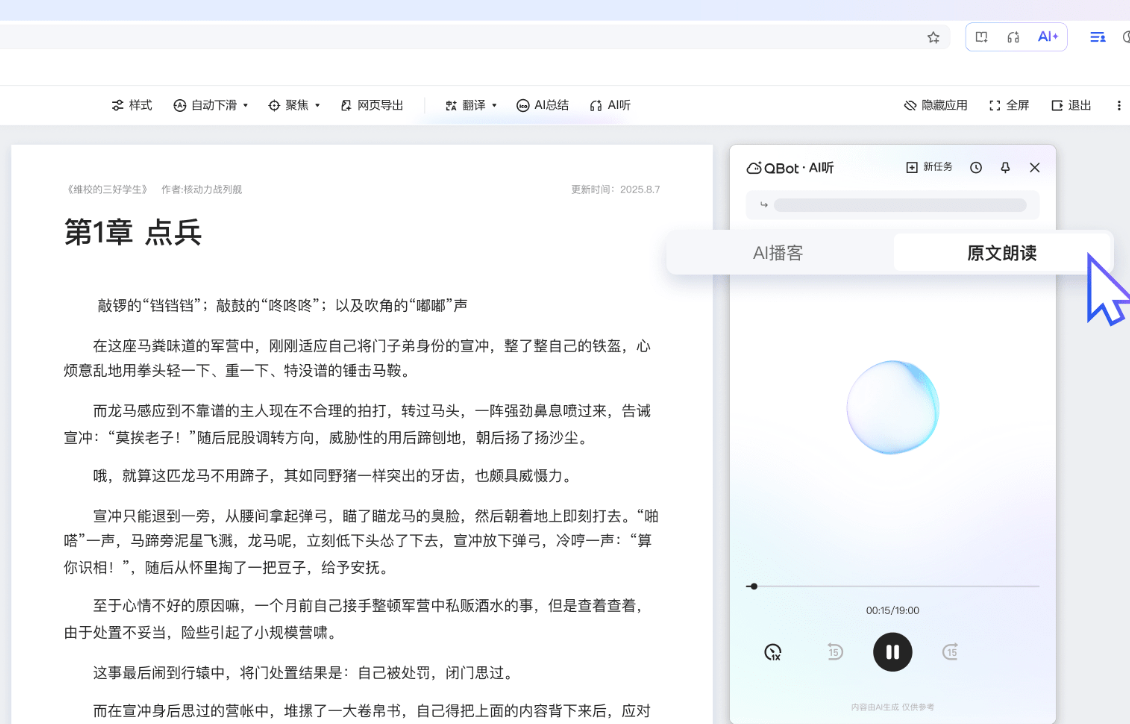Skip forward 15 seconds in the audio
The image size is (1130, 724).
pyautogui.click(x=949, y=651)
